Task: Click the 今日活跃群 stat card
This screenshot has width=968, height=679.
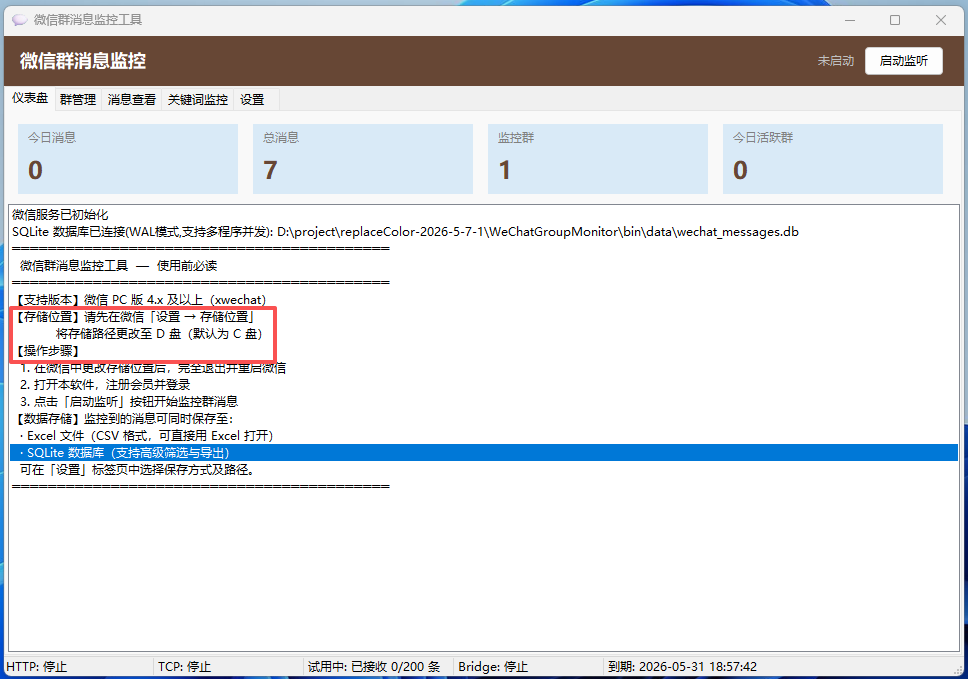Action: [x=833, y=159]
